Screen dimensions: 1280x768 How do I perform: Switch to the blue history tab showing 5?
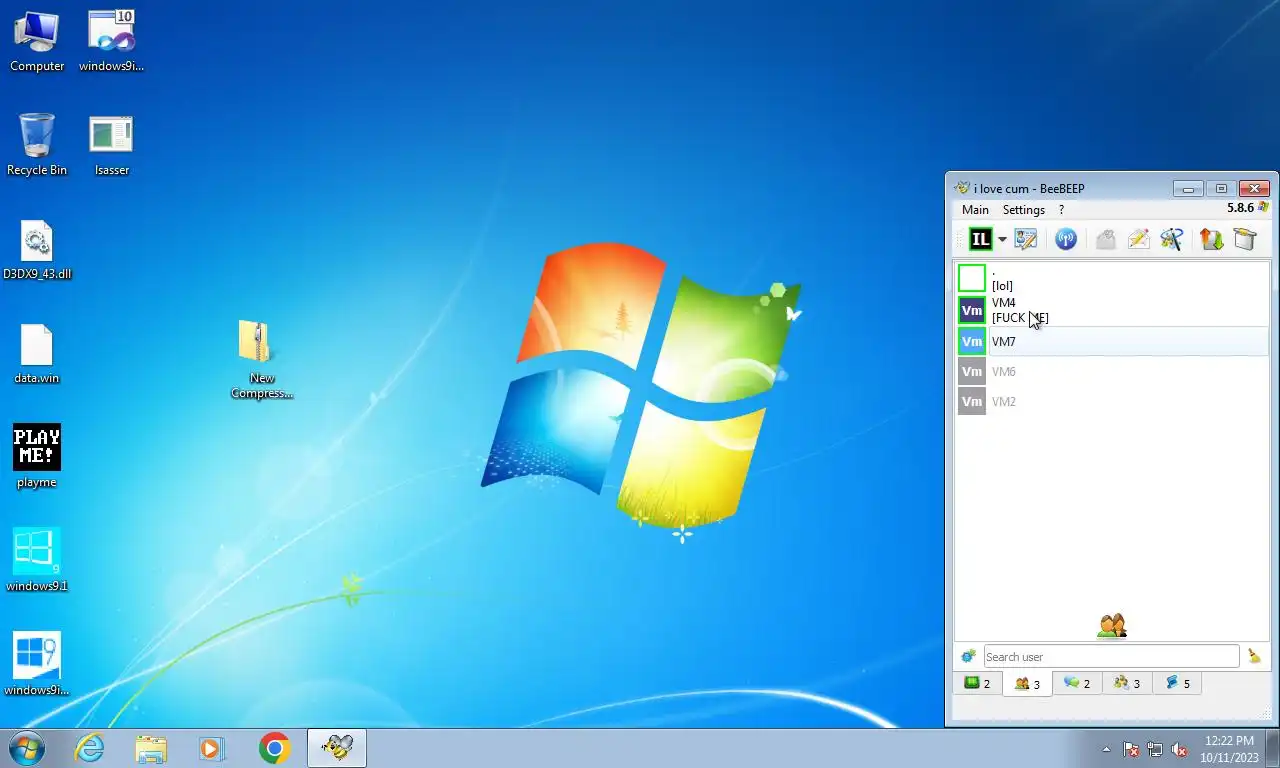pyautogui.click(x=1177, y=683)
